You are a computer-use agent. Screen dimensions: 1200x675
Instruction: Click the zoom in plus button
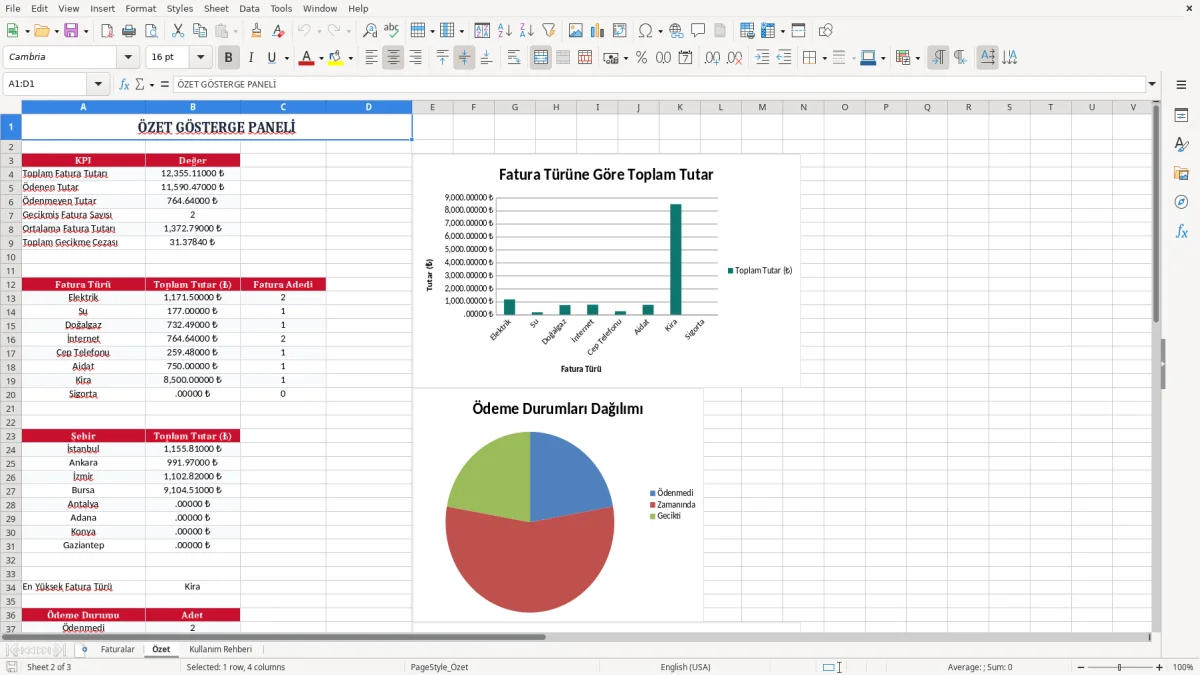1159,667
